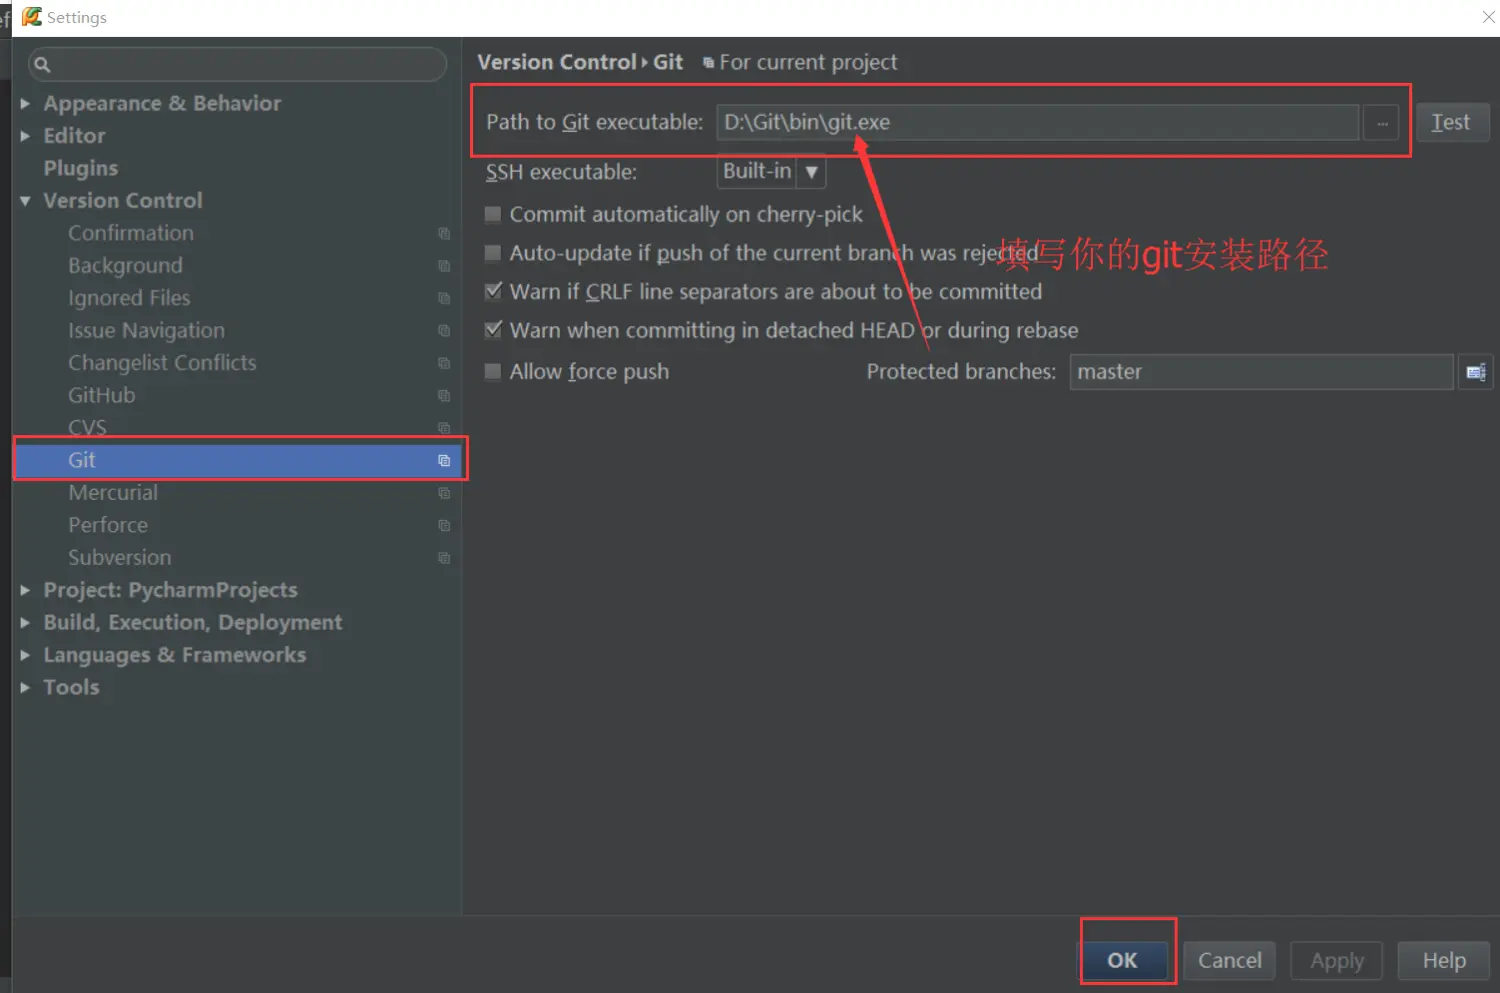Expand Languages & Frameworks section
This screenshot has height=993, width=1500.
[25, 655]
